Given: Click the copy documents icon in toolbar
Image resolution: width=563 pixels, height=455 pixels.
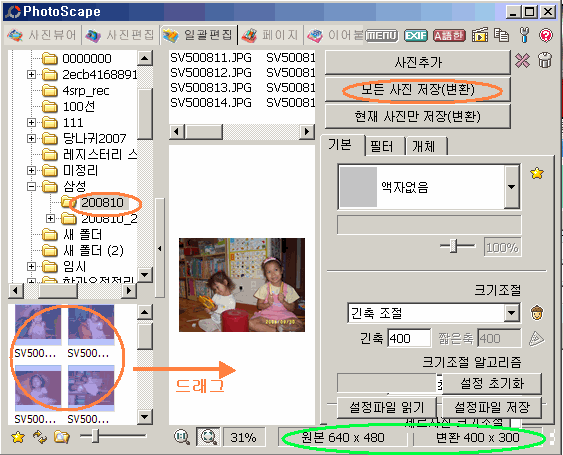Looking at the screenshot, I should click(x=501, y=35).
